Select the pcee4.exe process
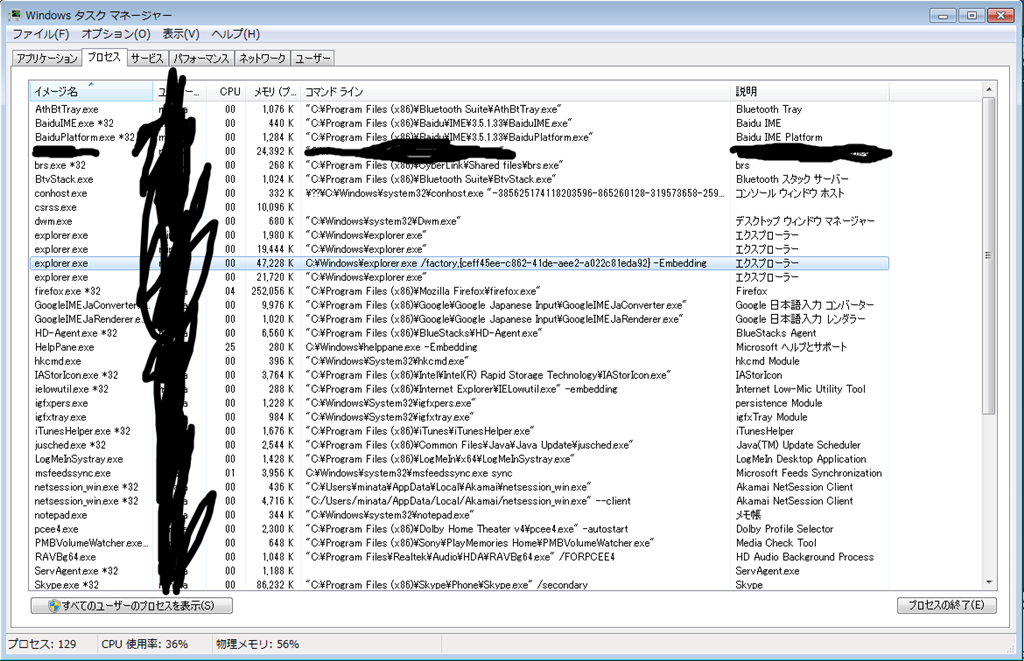1024x661 pixels. click(x=459, y=529)
